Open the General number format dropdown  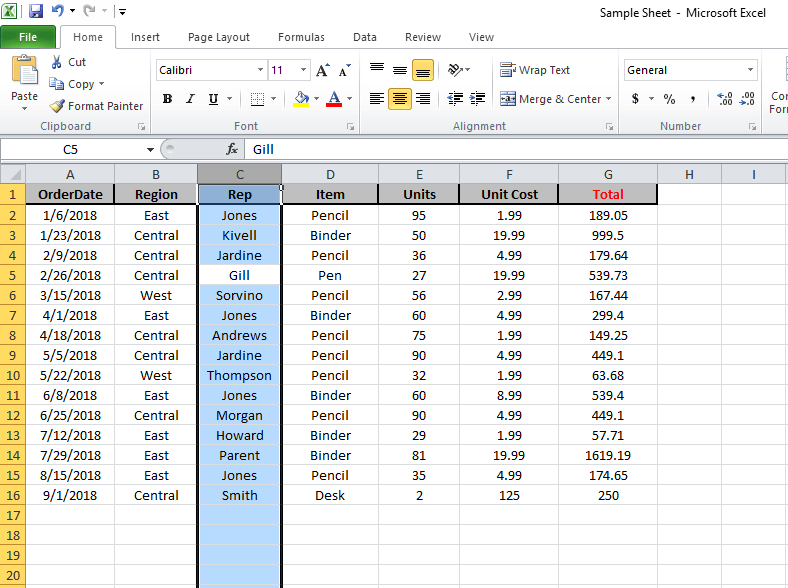click(x=750, y=70)
